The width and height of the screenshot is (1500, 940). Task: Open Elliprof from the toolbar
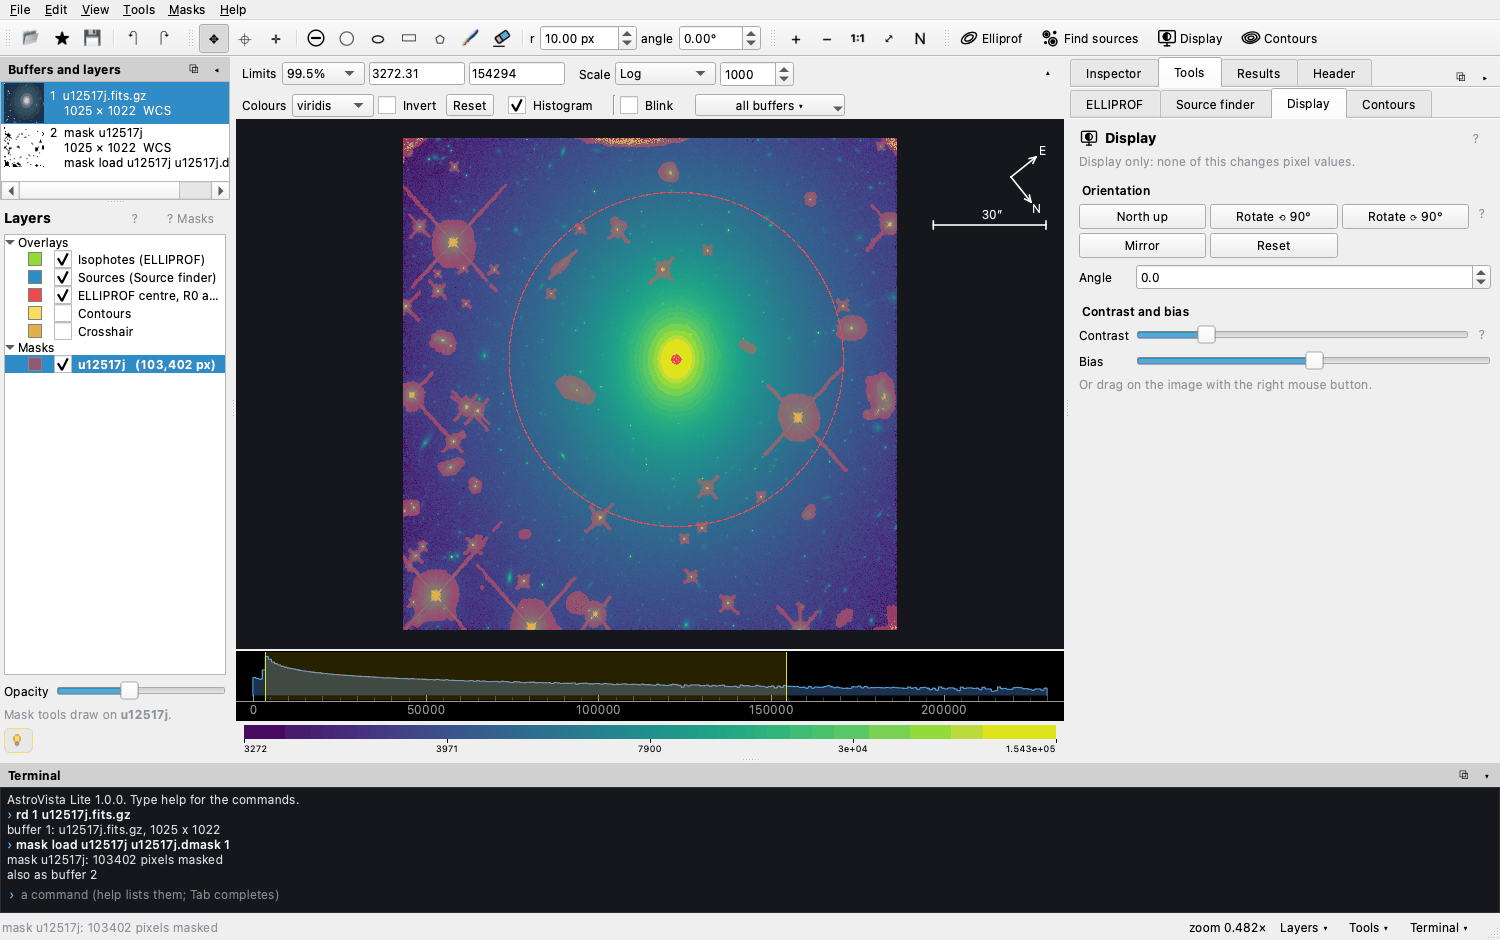click(x=992, y=39)
